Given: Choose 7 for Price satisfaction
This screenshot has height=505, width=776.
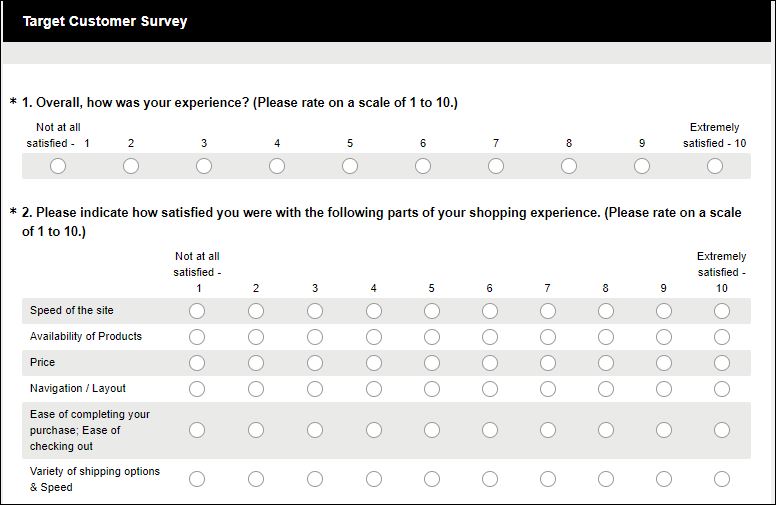Looking at the screenshot, I should pyautogui.click(x=548, y=363).
